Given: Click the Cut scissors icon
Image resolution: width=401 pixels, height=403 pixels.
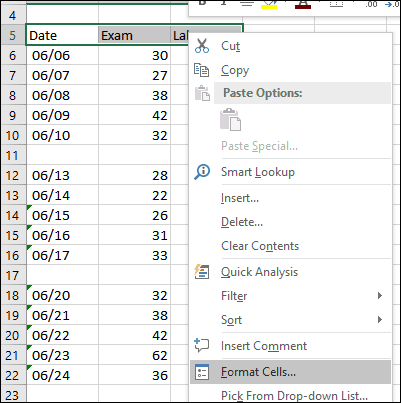Looking at the screenshot, I should (202, 46).
